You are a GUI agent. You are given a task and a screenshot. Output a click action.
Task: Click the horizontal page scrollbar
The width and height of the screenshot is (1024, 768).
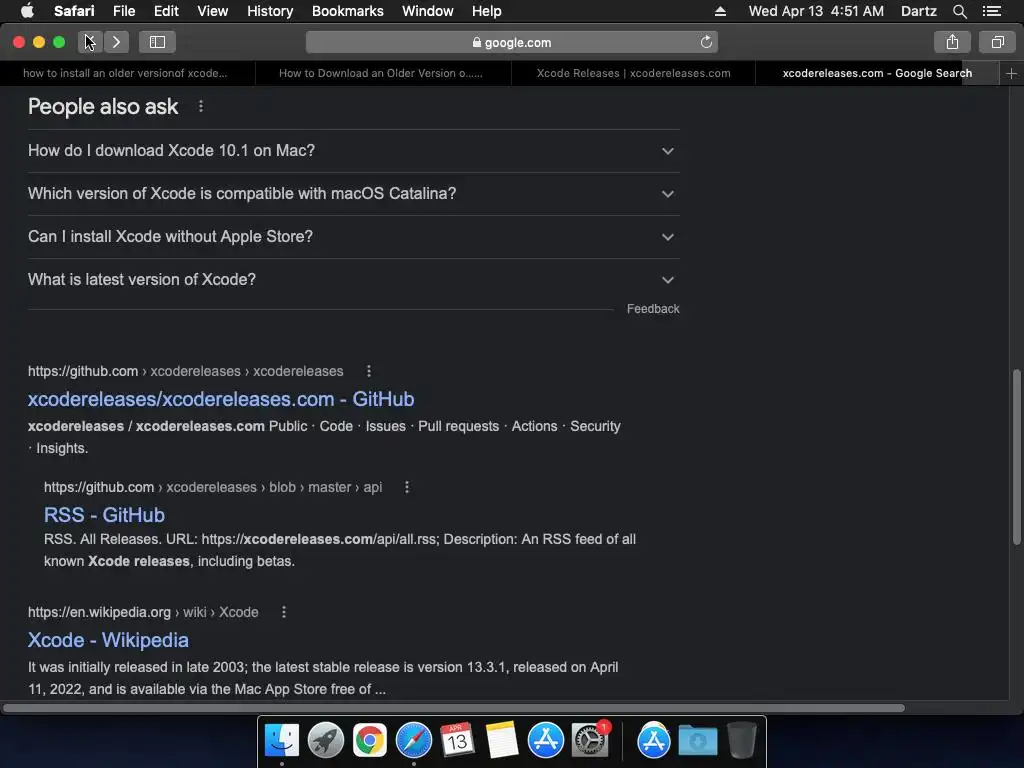pyautogui.click(x=453, y=708)
